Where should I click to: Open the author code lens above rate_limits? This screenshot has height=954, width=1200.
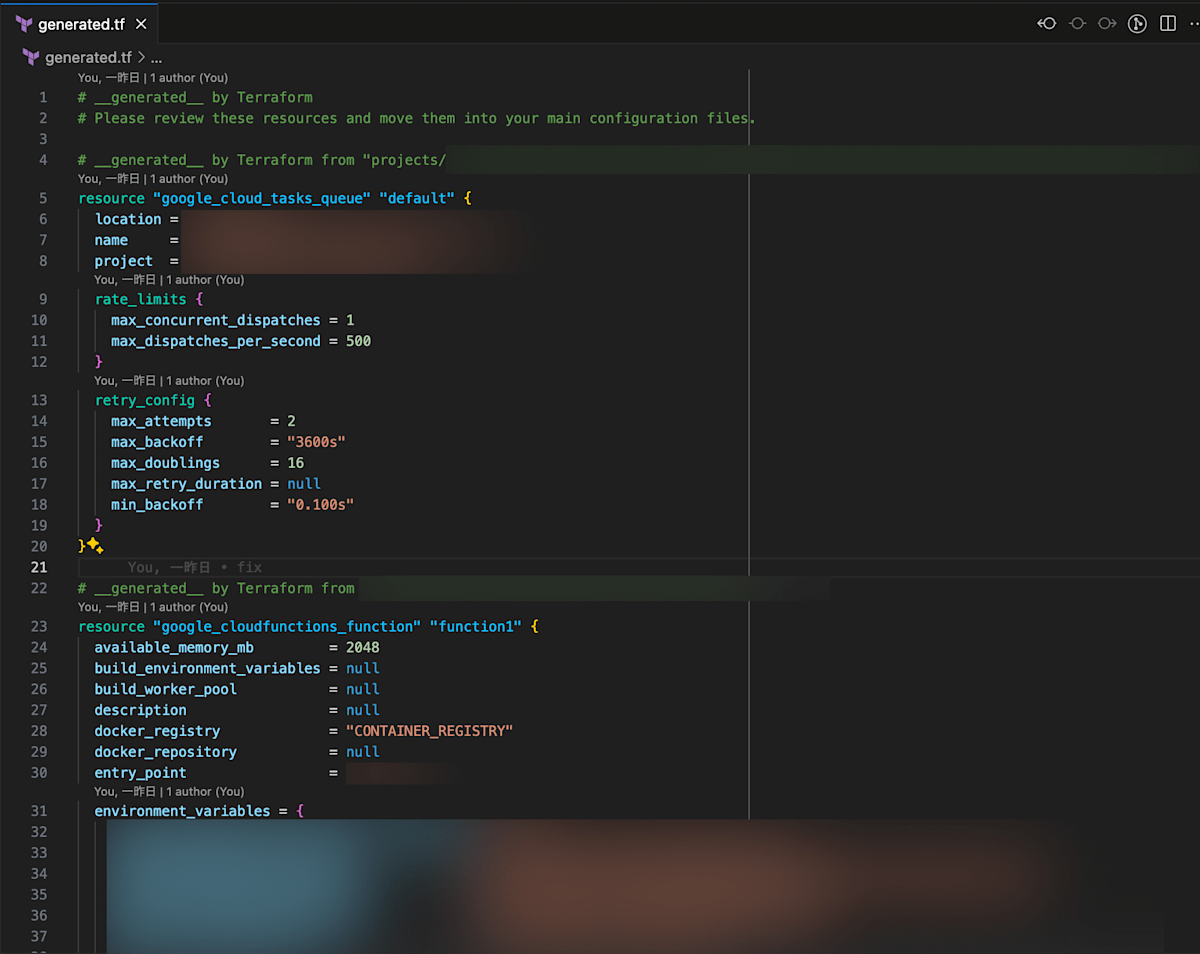(169, 280)
